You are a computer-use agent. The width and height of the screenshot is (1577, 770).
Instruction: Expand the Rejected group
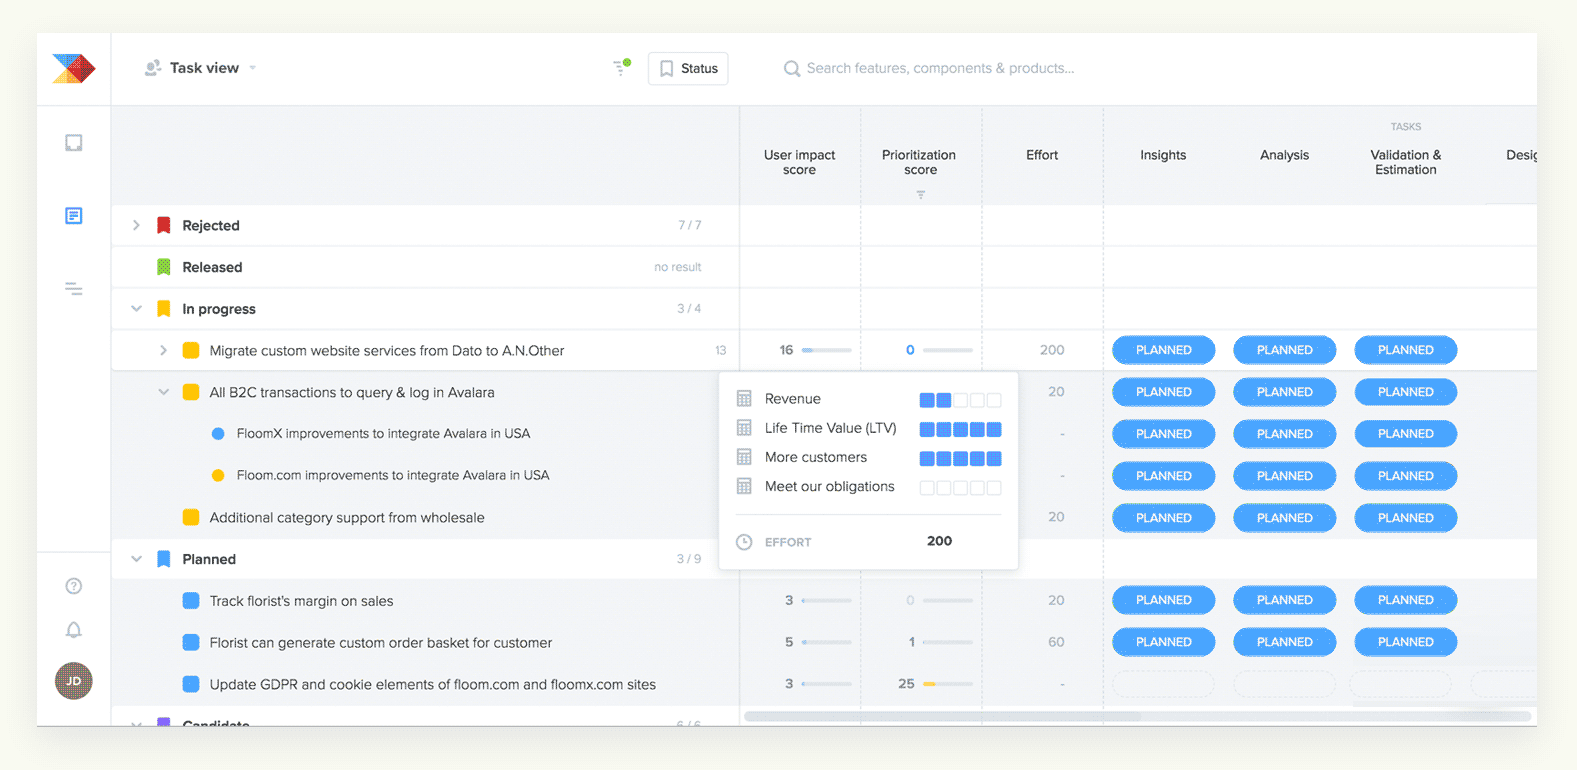click(x=136, y=226)
